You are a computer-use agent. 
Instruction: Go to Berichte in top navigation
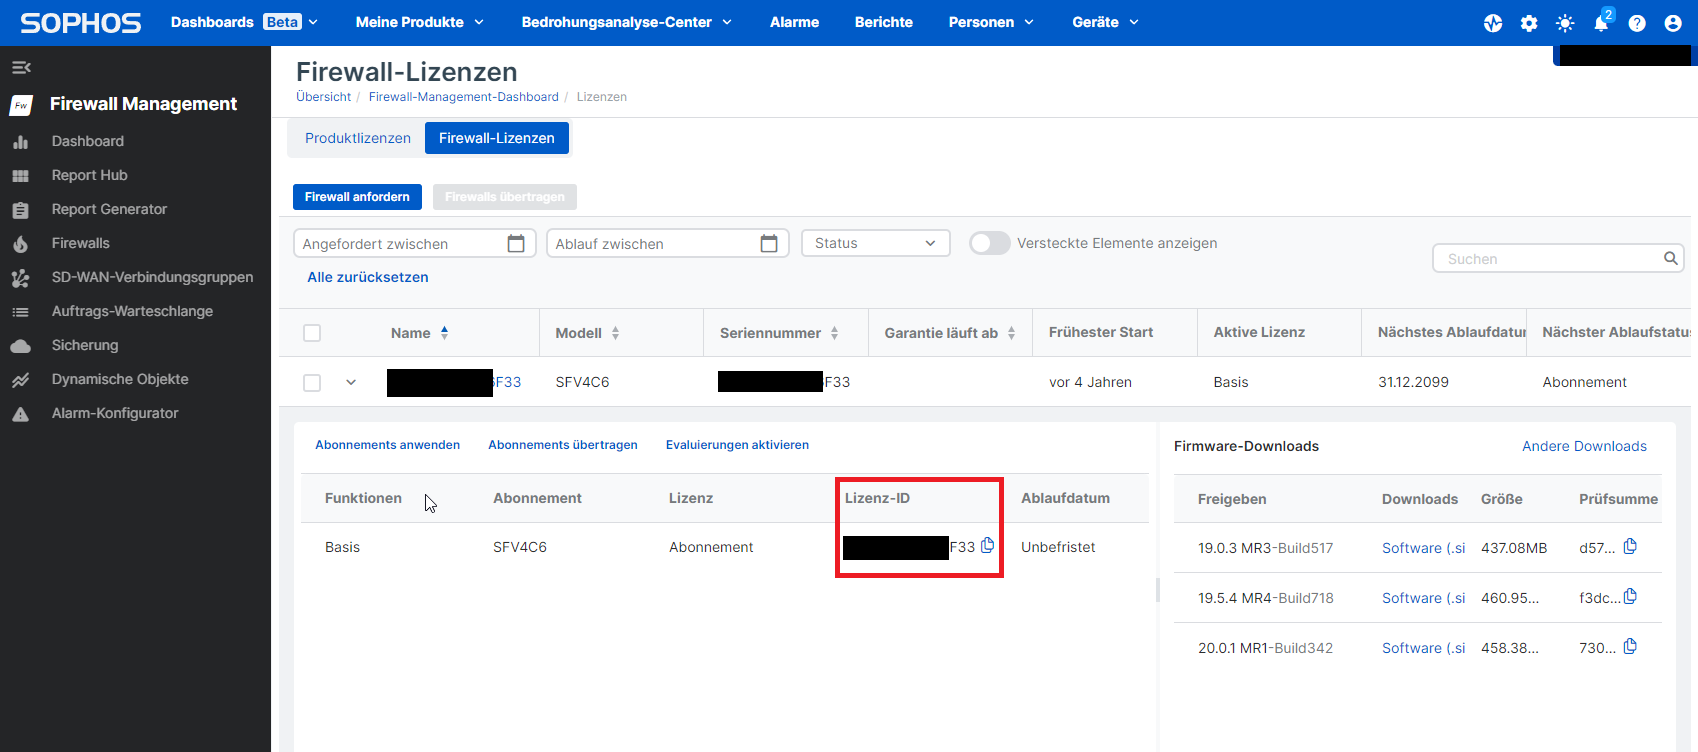[x=884, y=22]
